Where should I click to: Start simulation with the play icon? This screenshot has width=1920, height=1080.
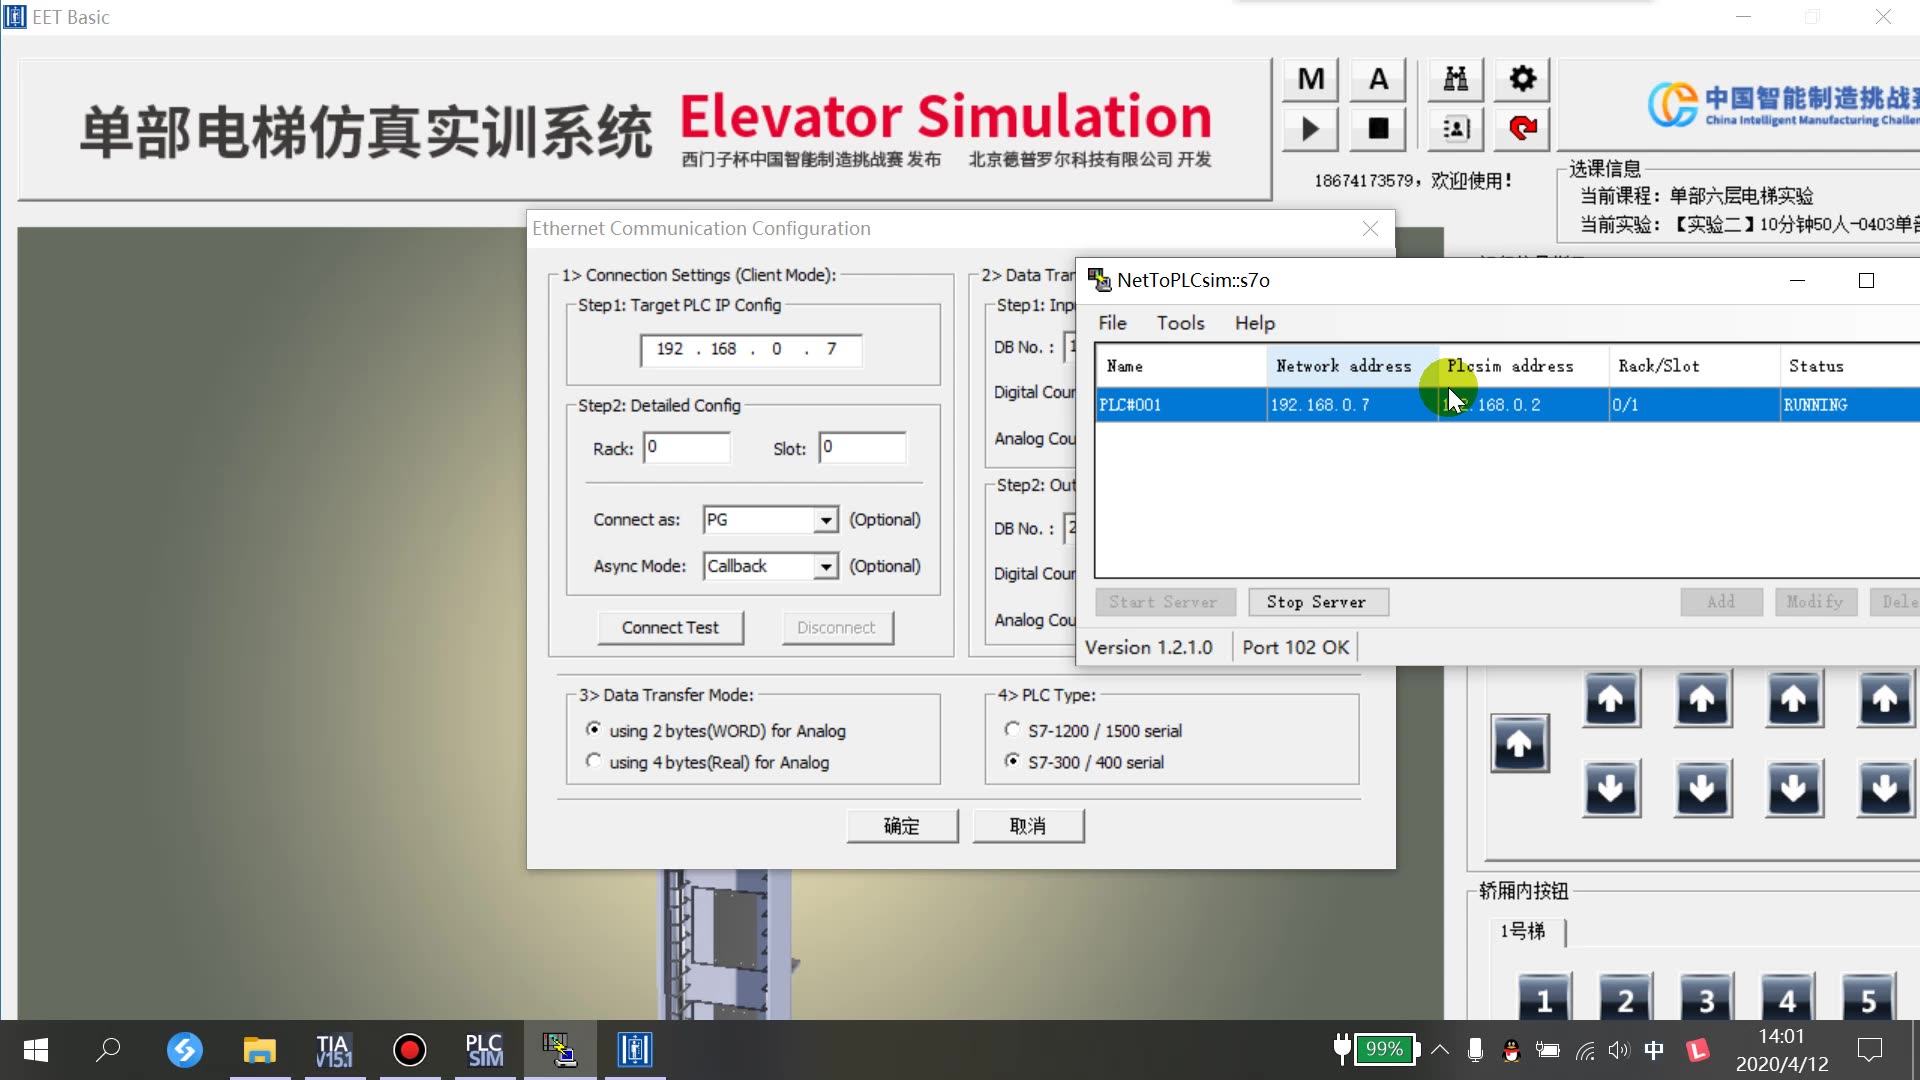pyautogui.click(x=1309, y=129)
